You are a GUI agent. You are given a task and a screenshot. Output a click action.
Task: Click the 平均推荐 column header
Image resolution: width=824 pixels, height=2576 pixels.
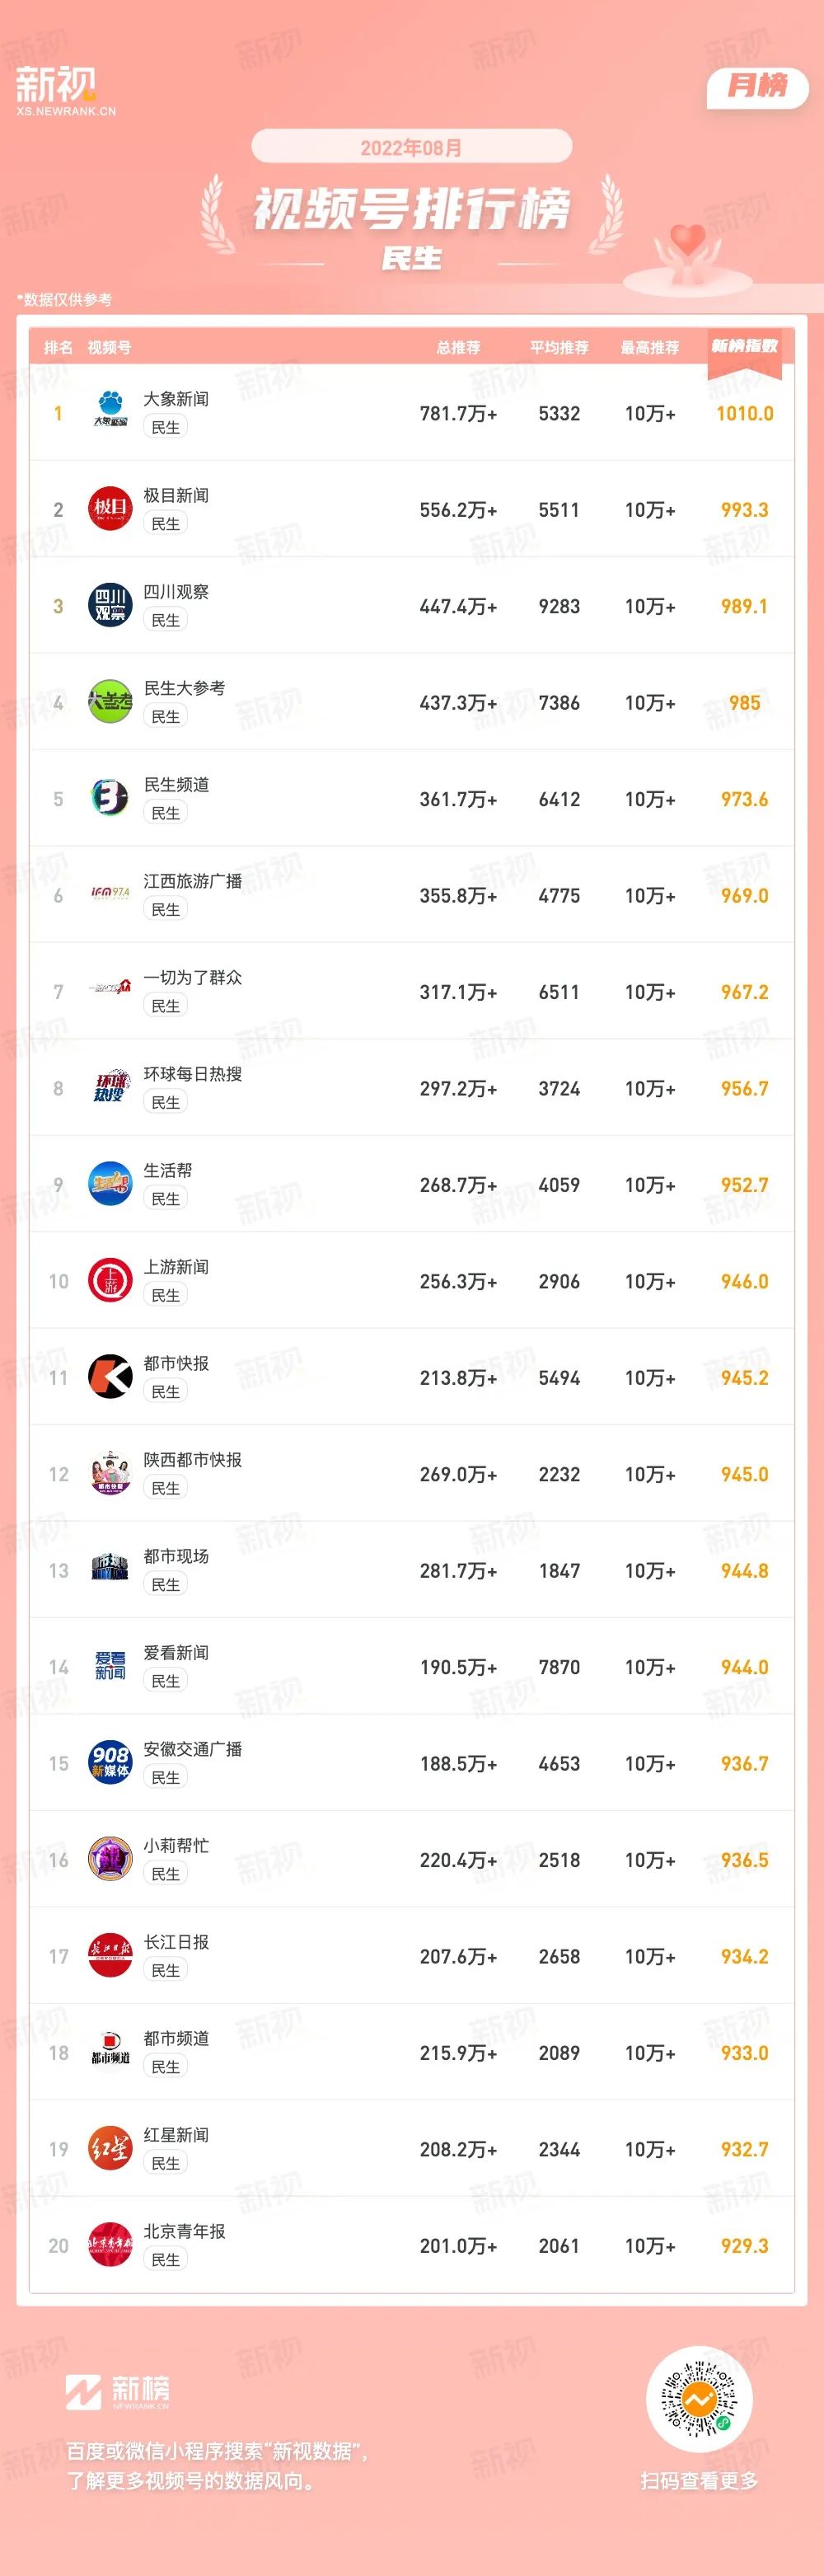559,347
